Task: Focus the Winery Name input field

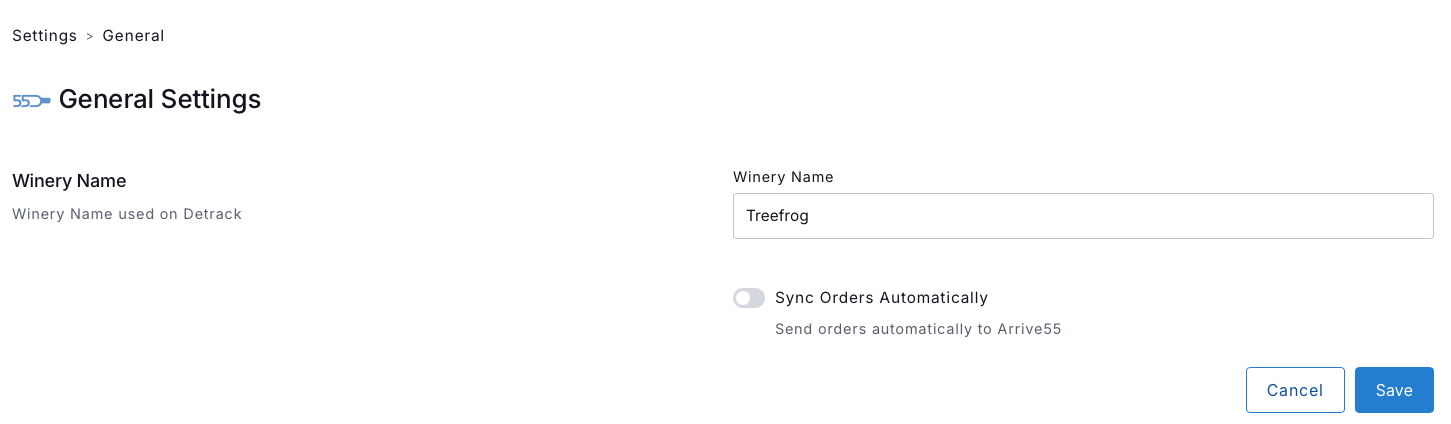Action: 1083,216
